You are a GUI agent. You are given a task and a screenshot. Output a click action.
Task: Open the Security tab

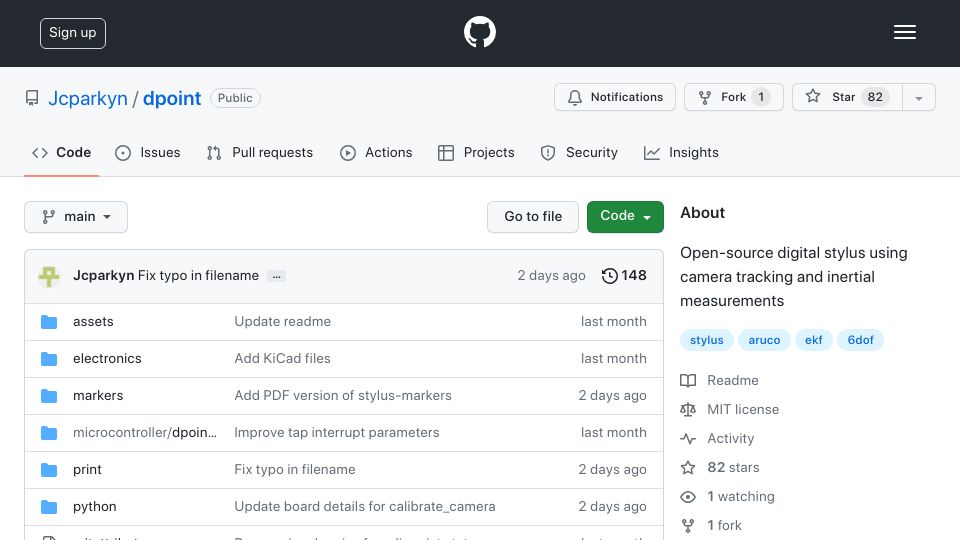tap(579, 152)
